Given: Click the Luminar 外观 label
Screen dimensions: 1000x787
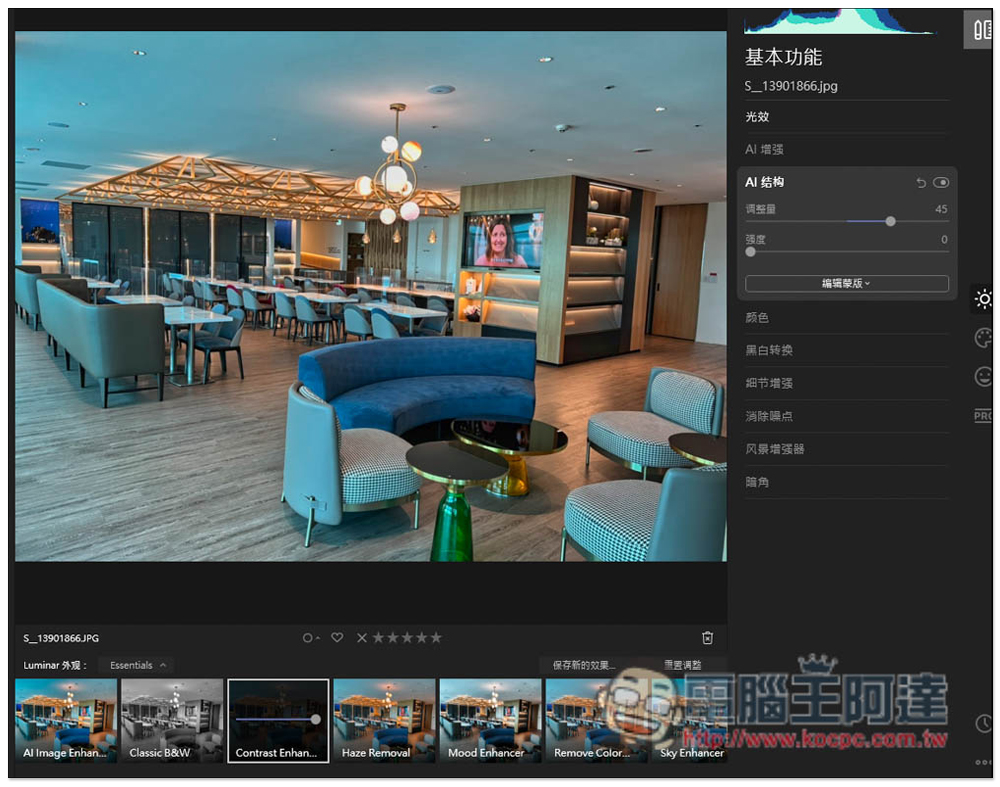Looking at the screenshot, I should pos(55,665).
